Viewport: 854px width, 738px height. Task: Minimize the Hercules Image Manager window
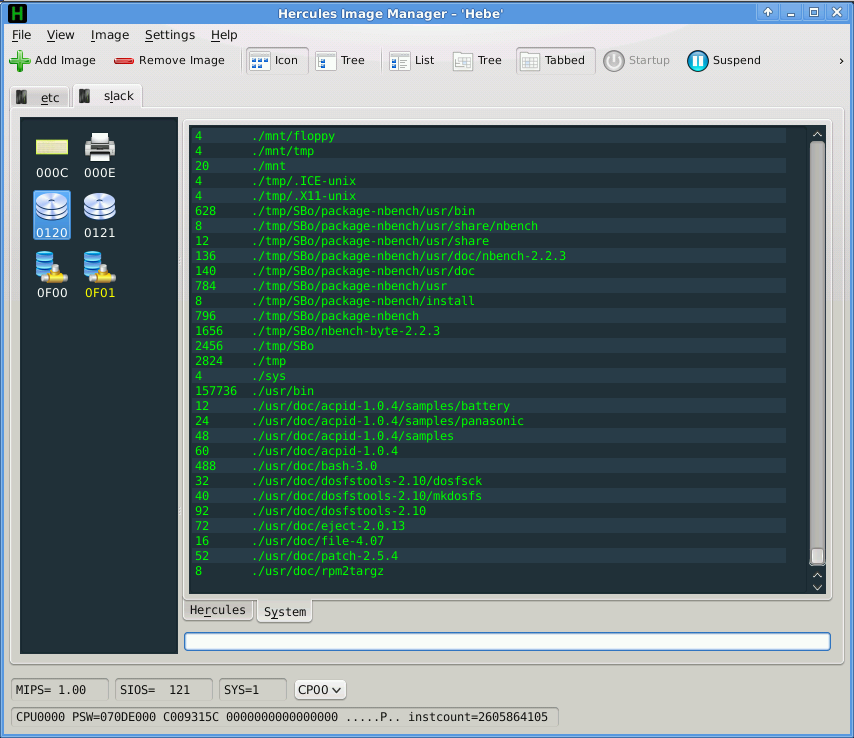click(x=791, y=13)
